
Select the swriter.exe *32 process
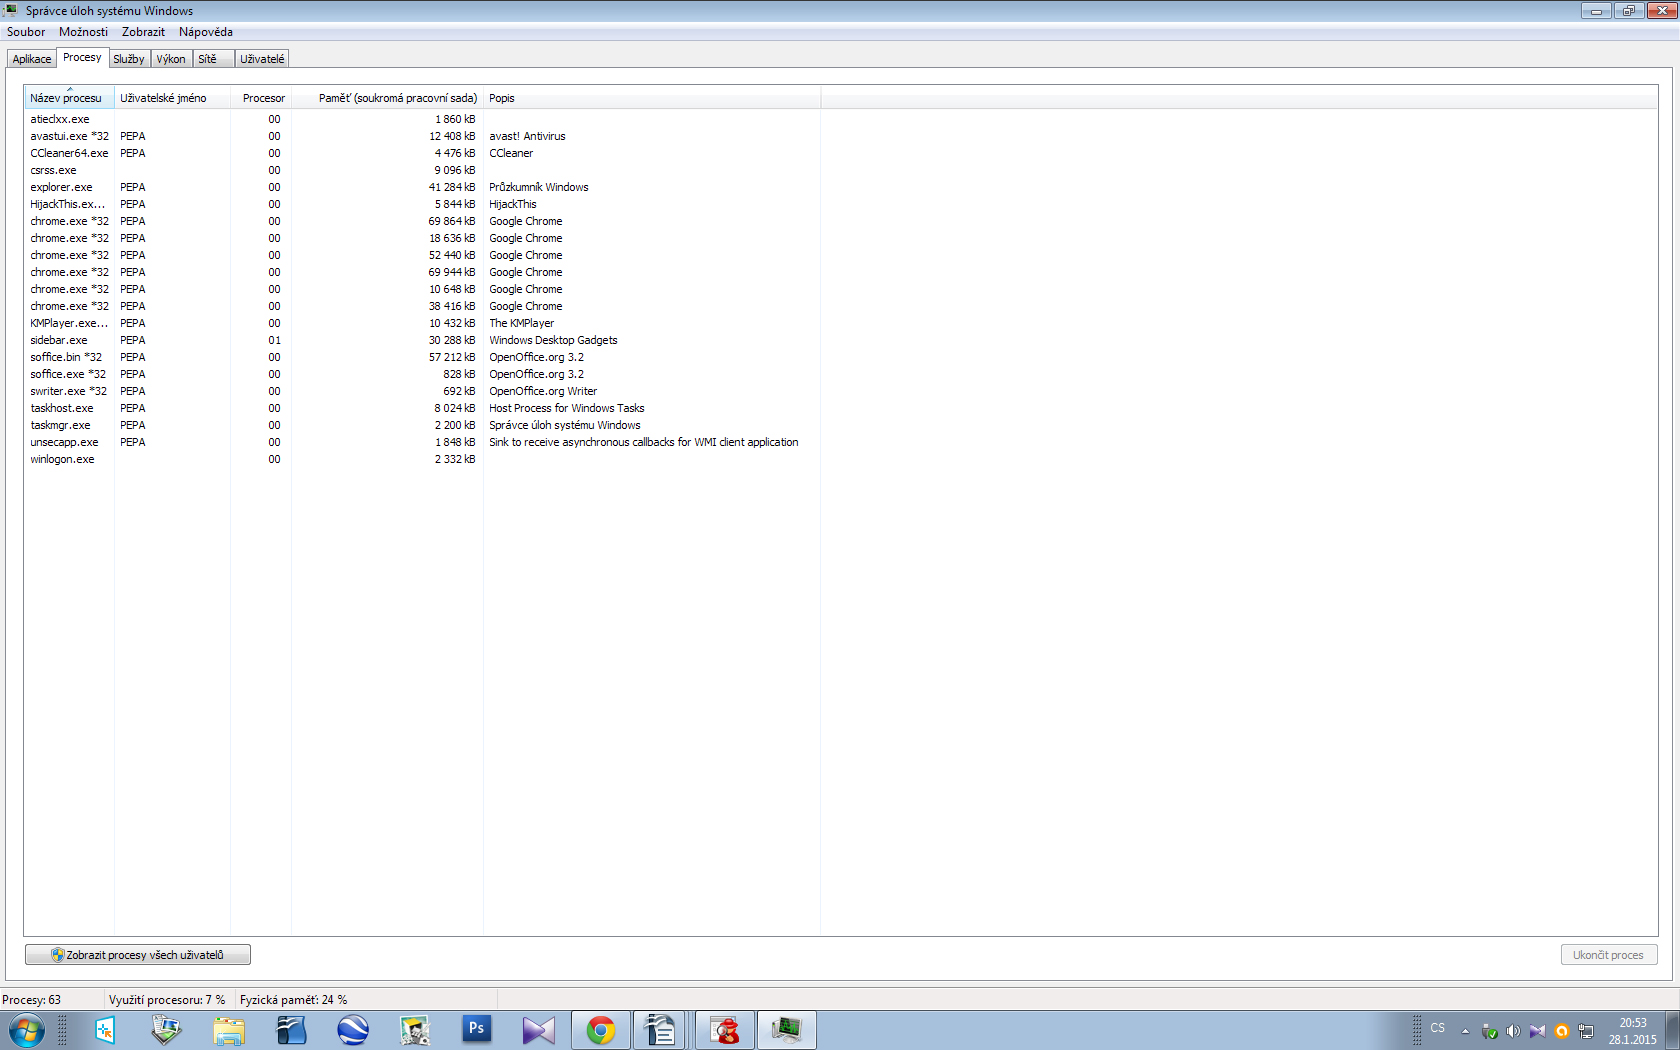[x=422, y=391]
